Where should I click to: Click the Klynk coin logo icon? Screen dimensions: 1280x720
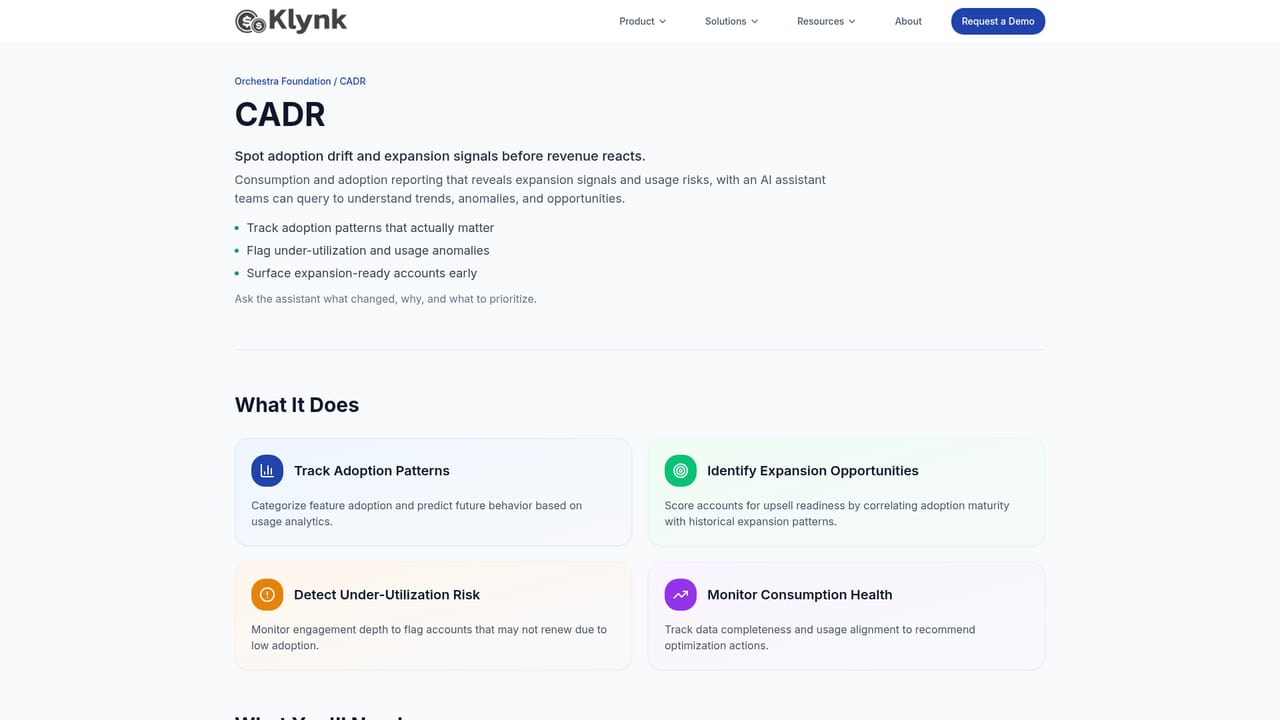251,21
